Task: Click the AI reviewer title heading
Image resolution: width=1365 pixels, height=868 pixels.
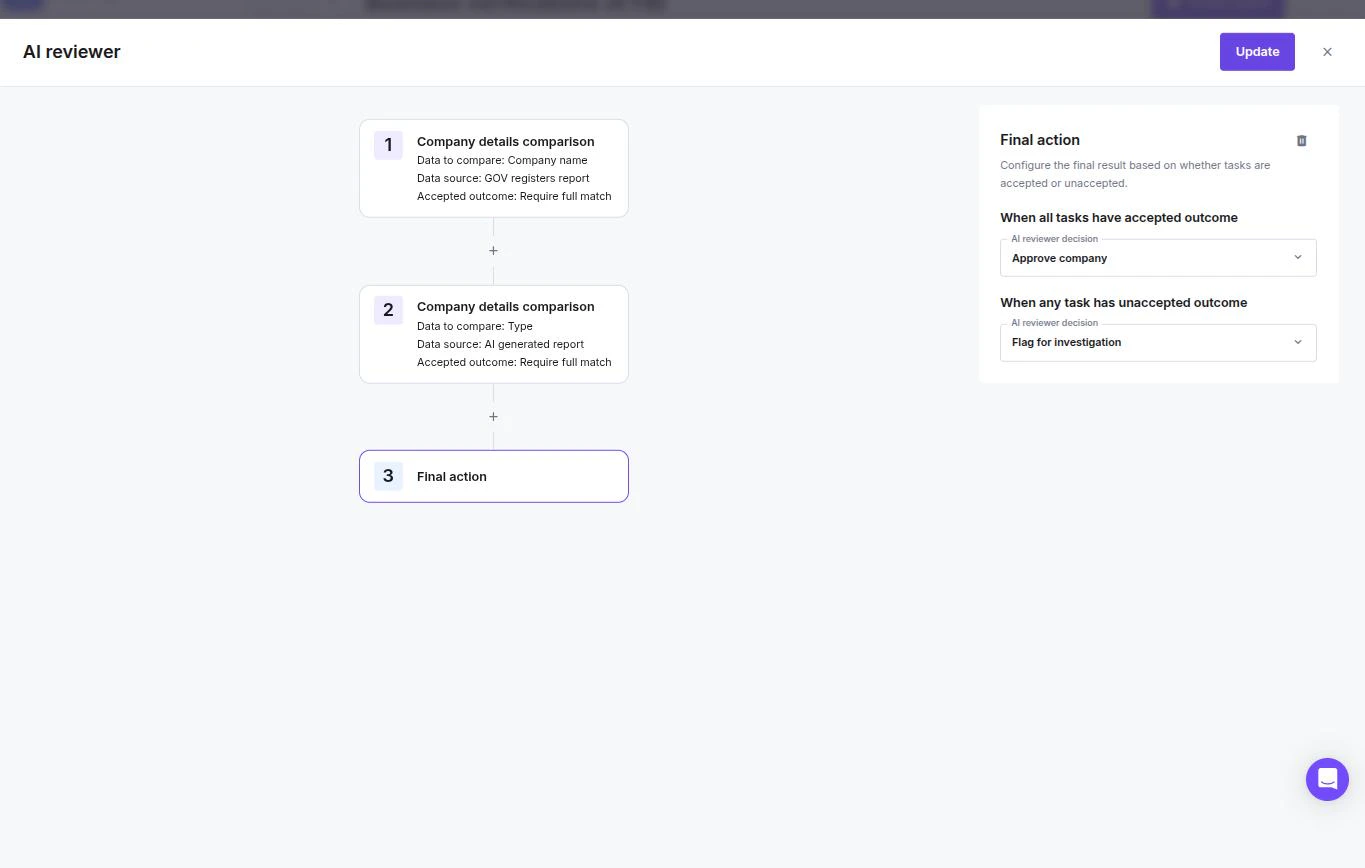Action: pyautogui.click(x=71, y=51)
